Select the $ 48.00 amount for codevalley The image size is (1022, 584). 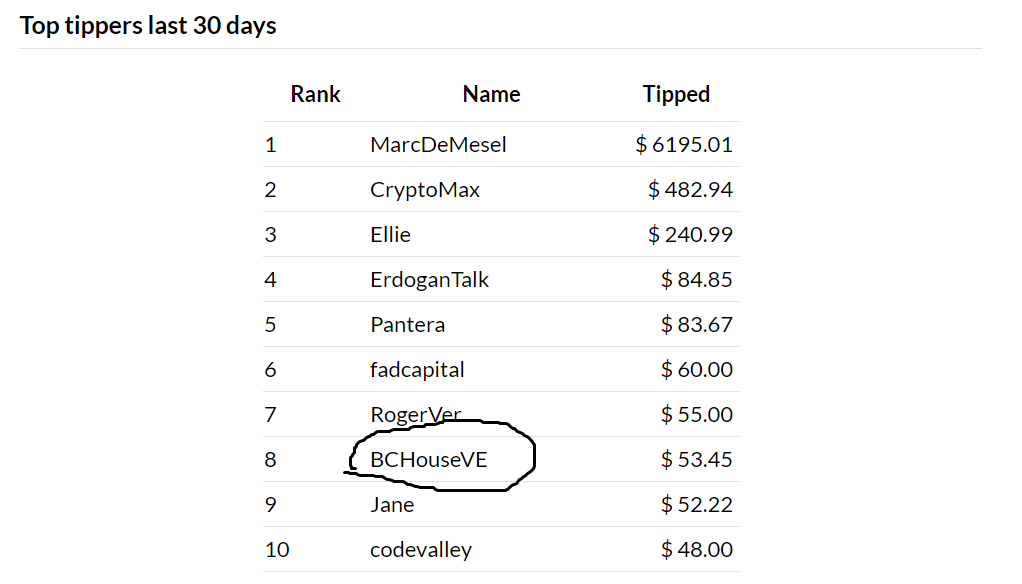697,549
